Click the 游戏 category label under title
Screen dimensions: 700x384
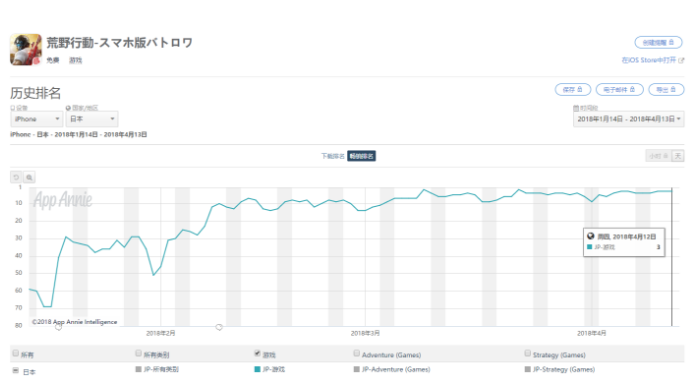pyautogui.click(x=75, y=60)
